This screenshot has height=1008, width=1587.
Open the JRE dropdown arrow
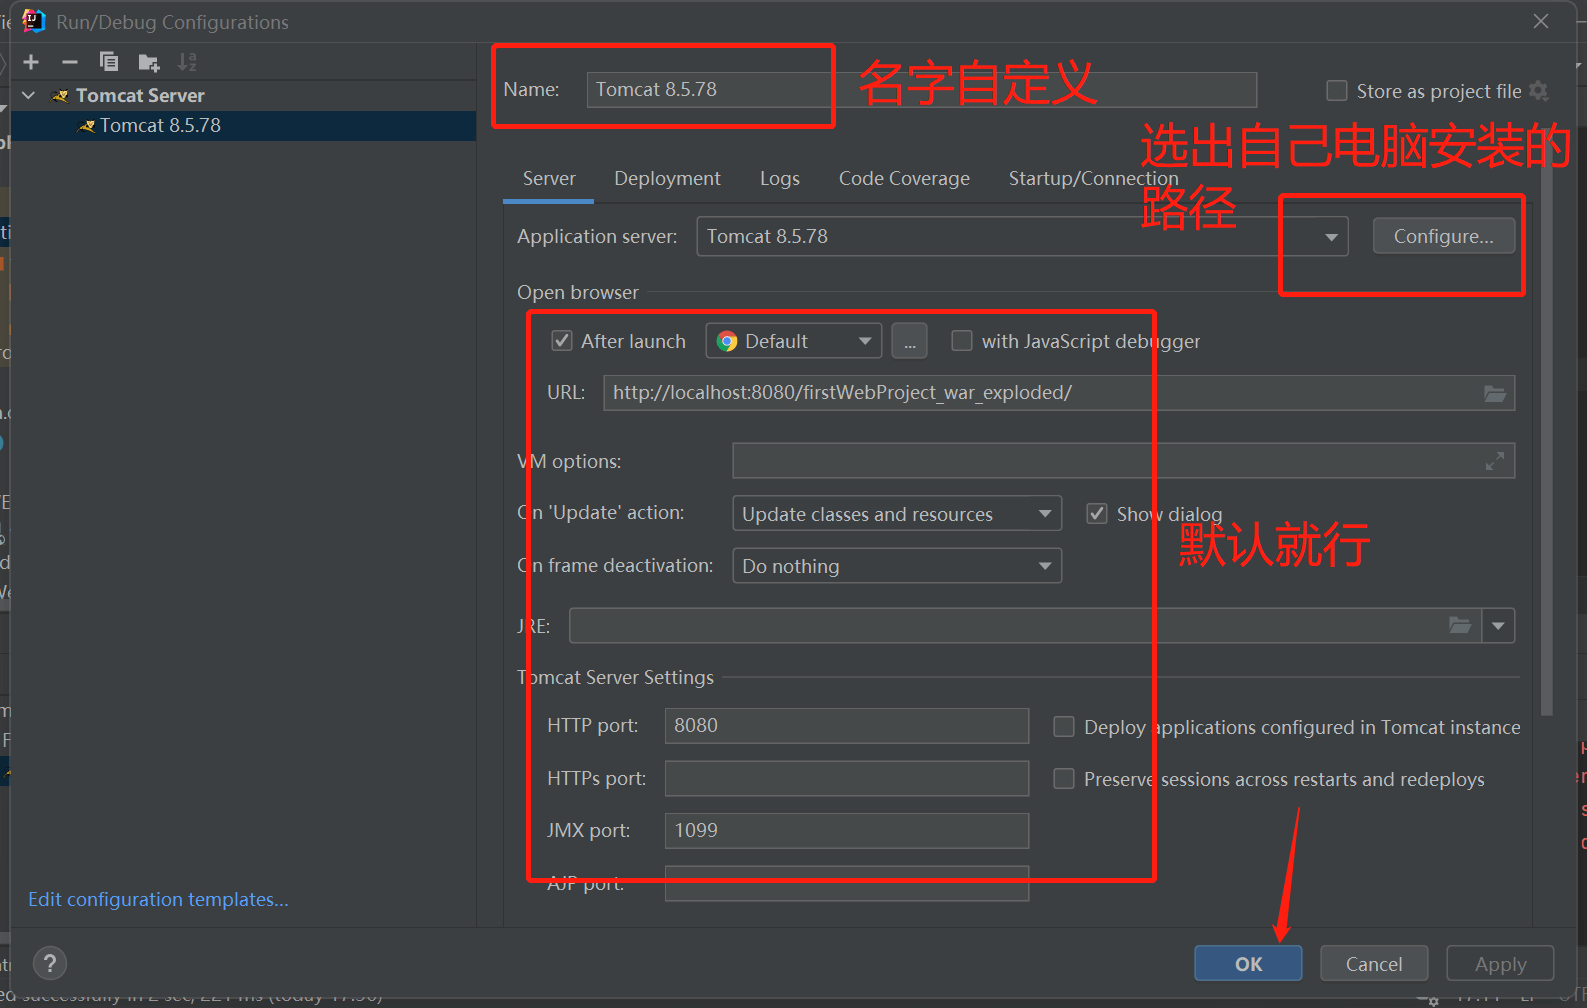(x=1498, y=626)
